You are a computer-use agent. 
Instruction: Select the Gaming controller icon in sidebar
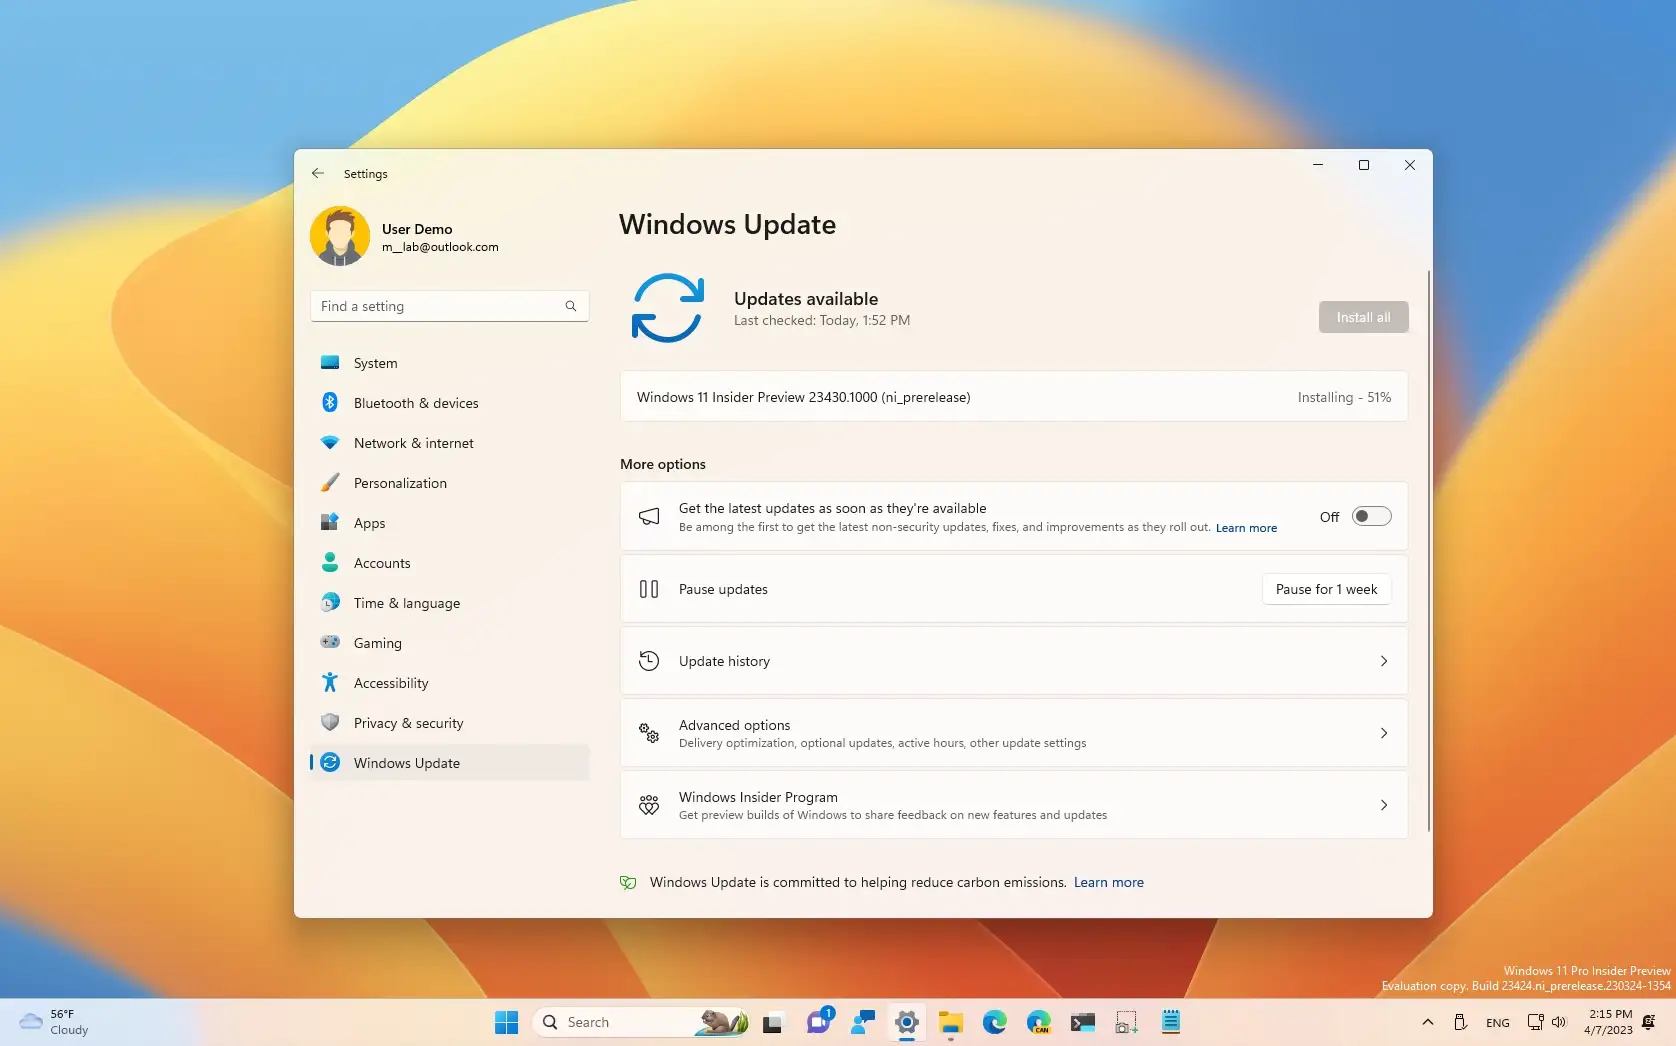pyautogui.click(x=331, y=642)
